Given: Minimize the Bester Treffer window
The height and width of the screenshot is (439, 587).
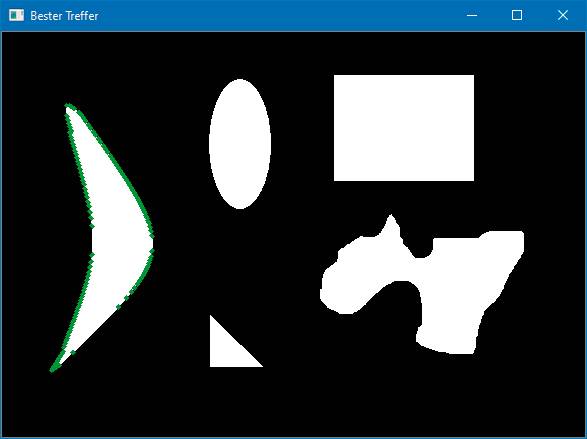Looking at the screenshot, I should [x=472, y=15].
